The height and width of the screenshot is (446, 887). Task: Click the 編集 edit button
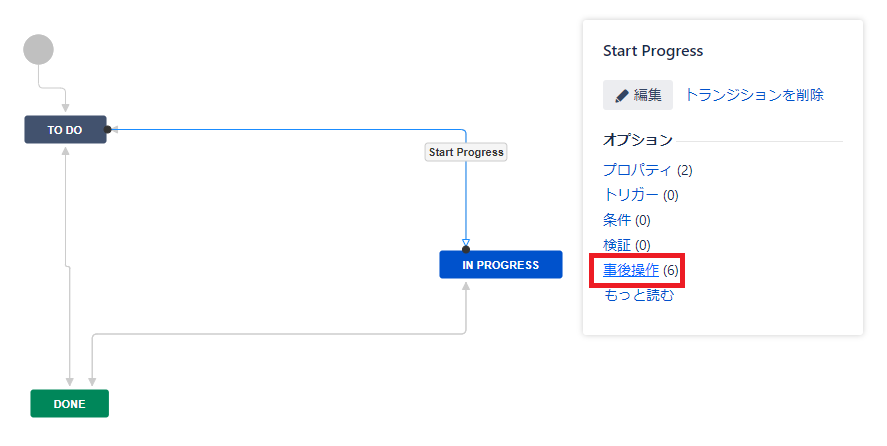tap(638, 95)
